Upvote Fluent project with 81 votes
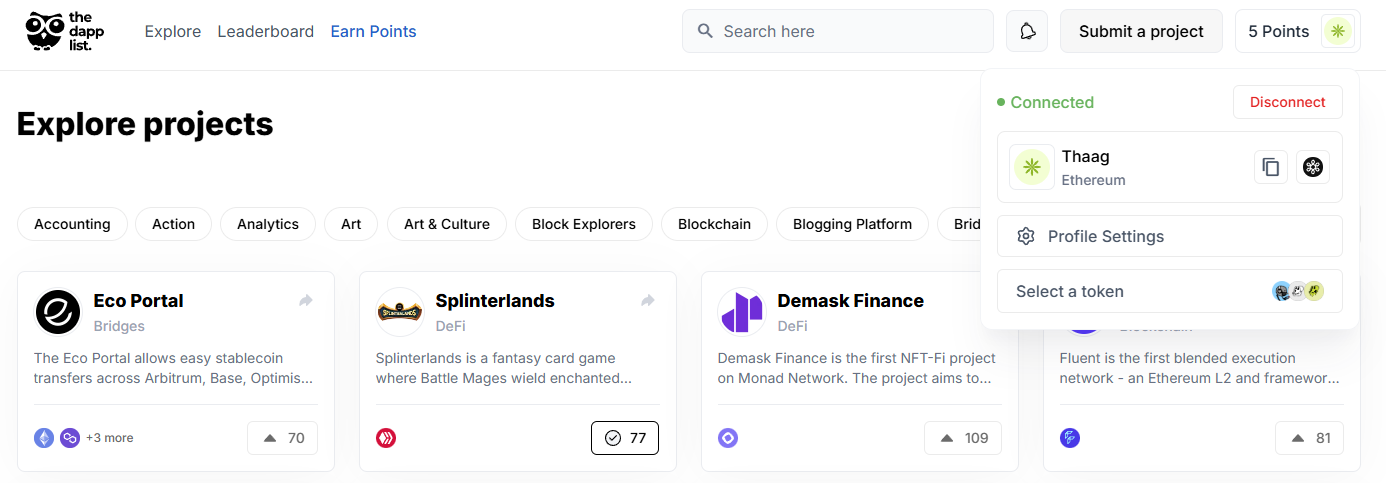The image size is (1386, 483). (x=1309, y=438)
